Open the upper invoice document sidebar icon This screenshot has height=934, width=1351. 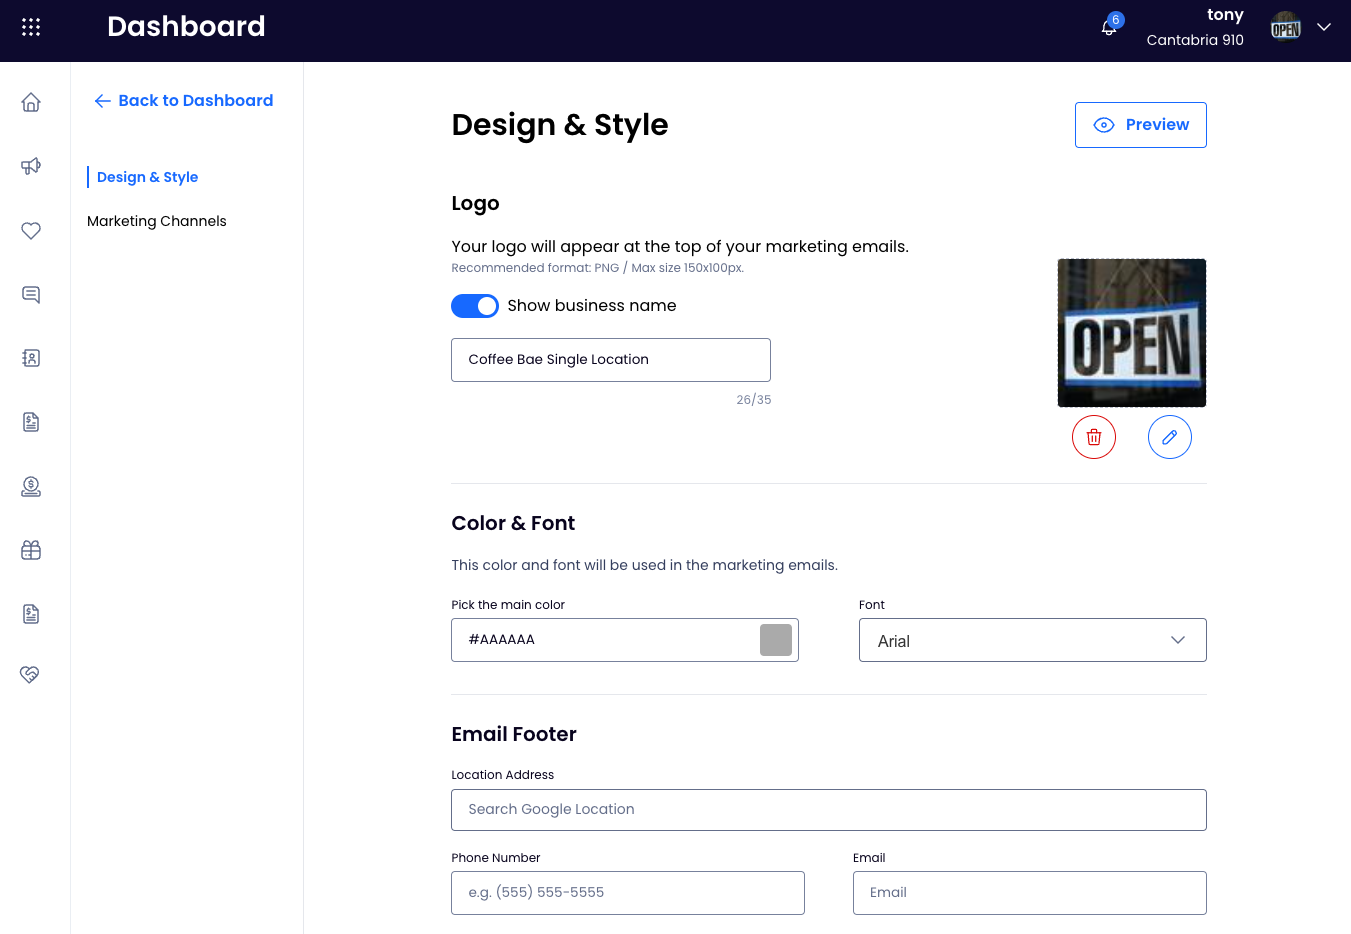(31, 422)
